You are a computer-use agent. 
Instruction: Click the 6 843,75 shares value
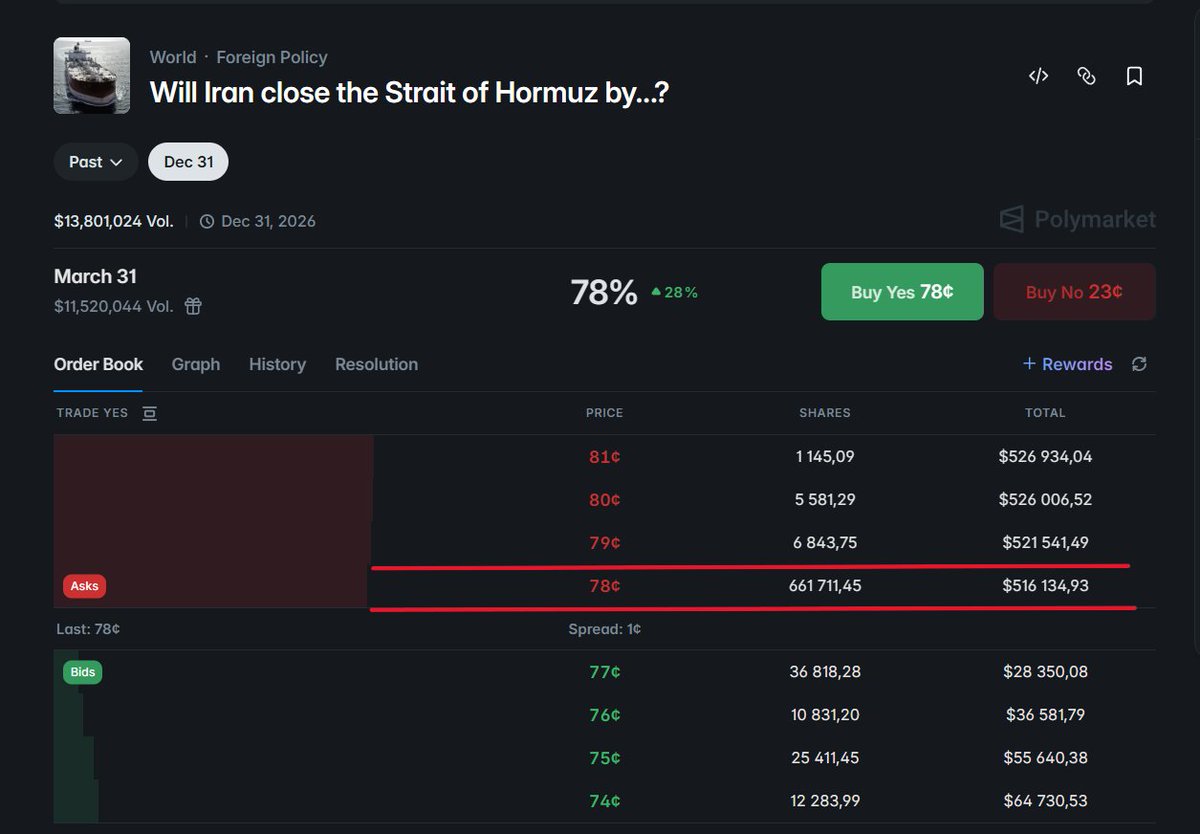tap(825, 543)
